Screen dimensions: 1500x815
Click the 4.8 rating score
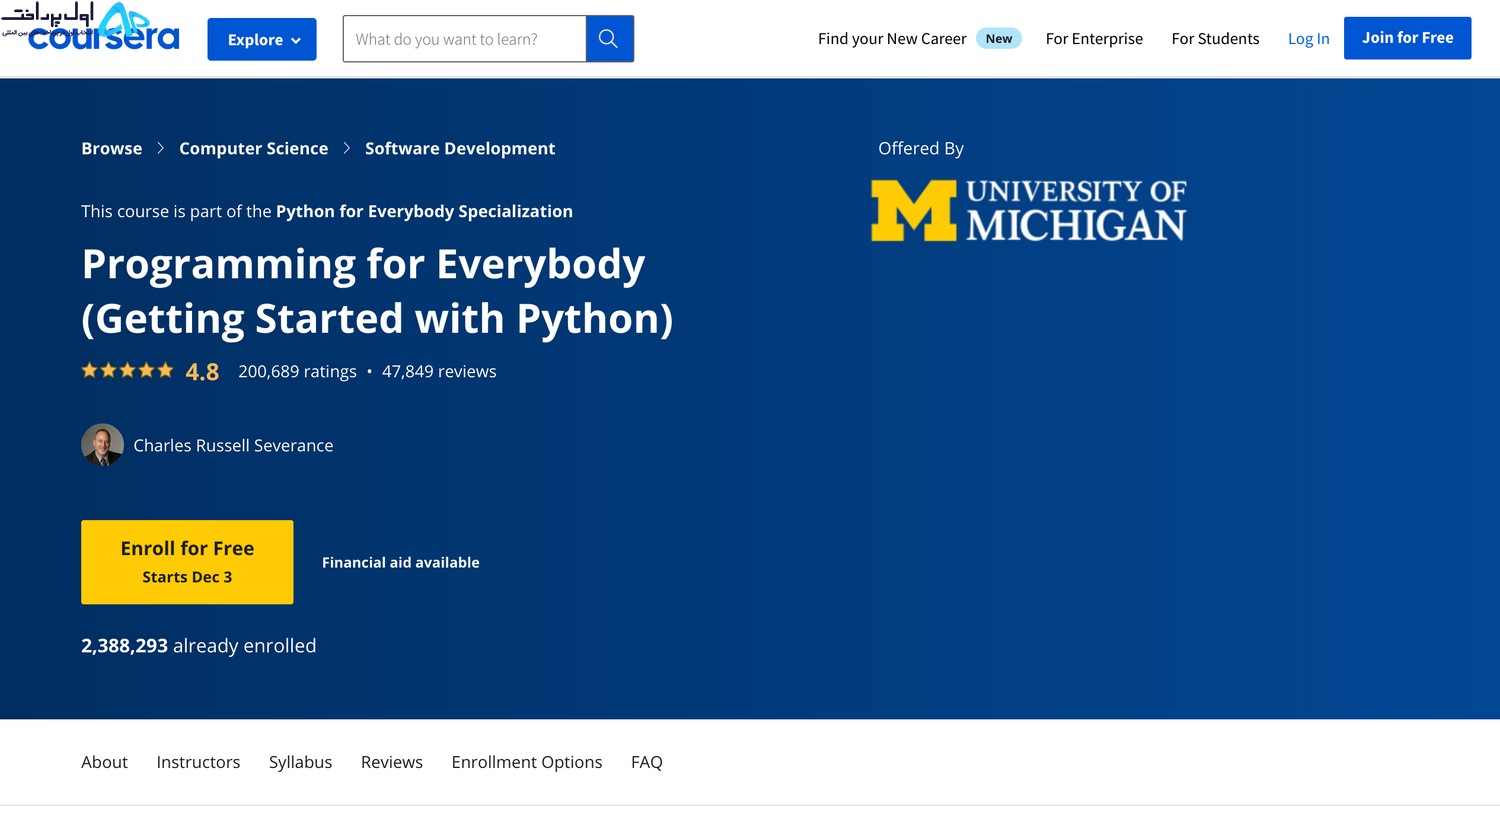[202, 372]
